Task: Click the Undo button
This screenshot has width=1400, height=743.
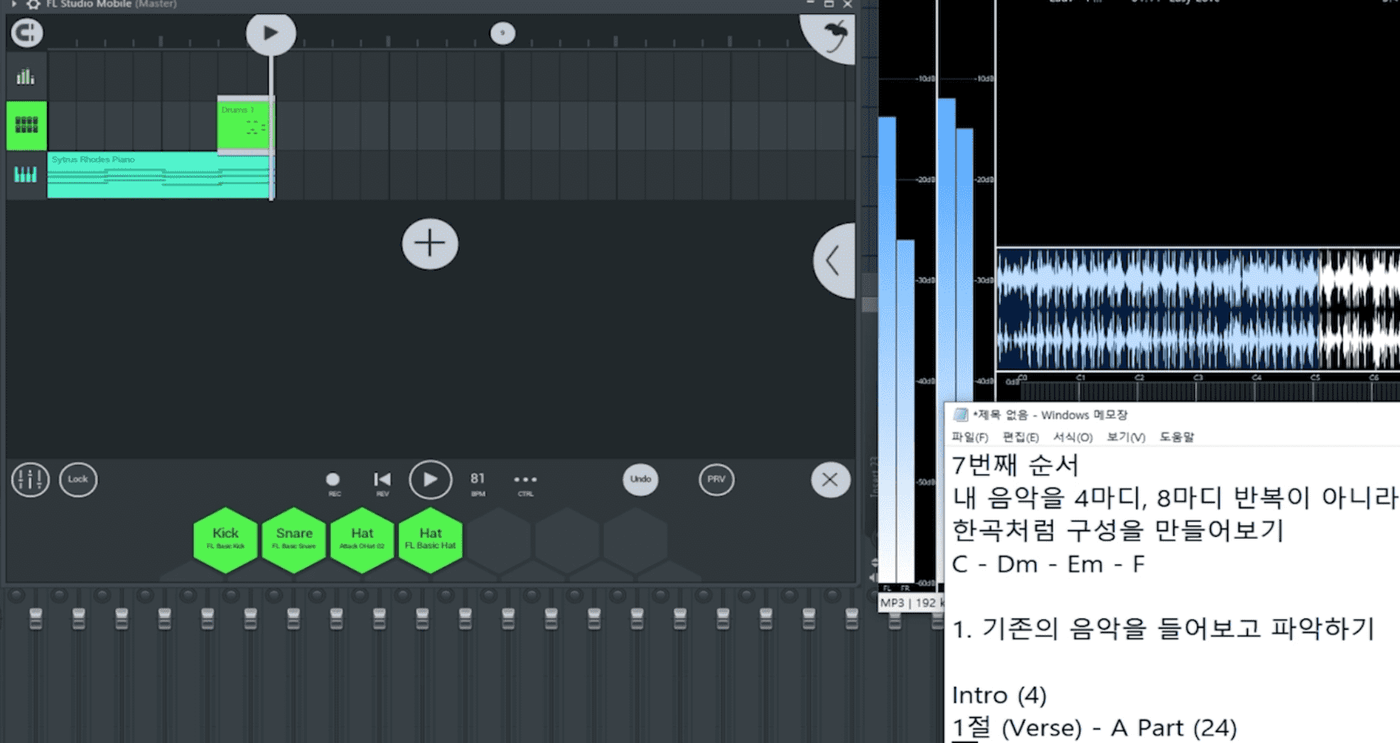Action: pyautogui.click(x=641, y=480)
